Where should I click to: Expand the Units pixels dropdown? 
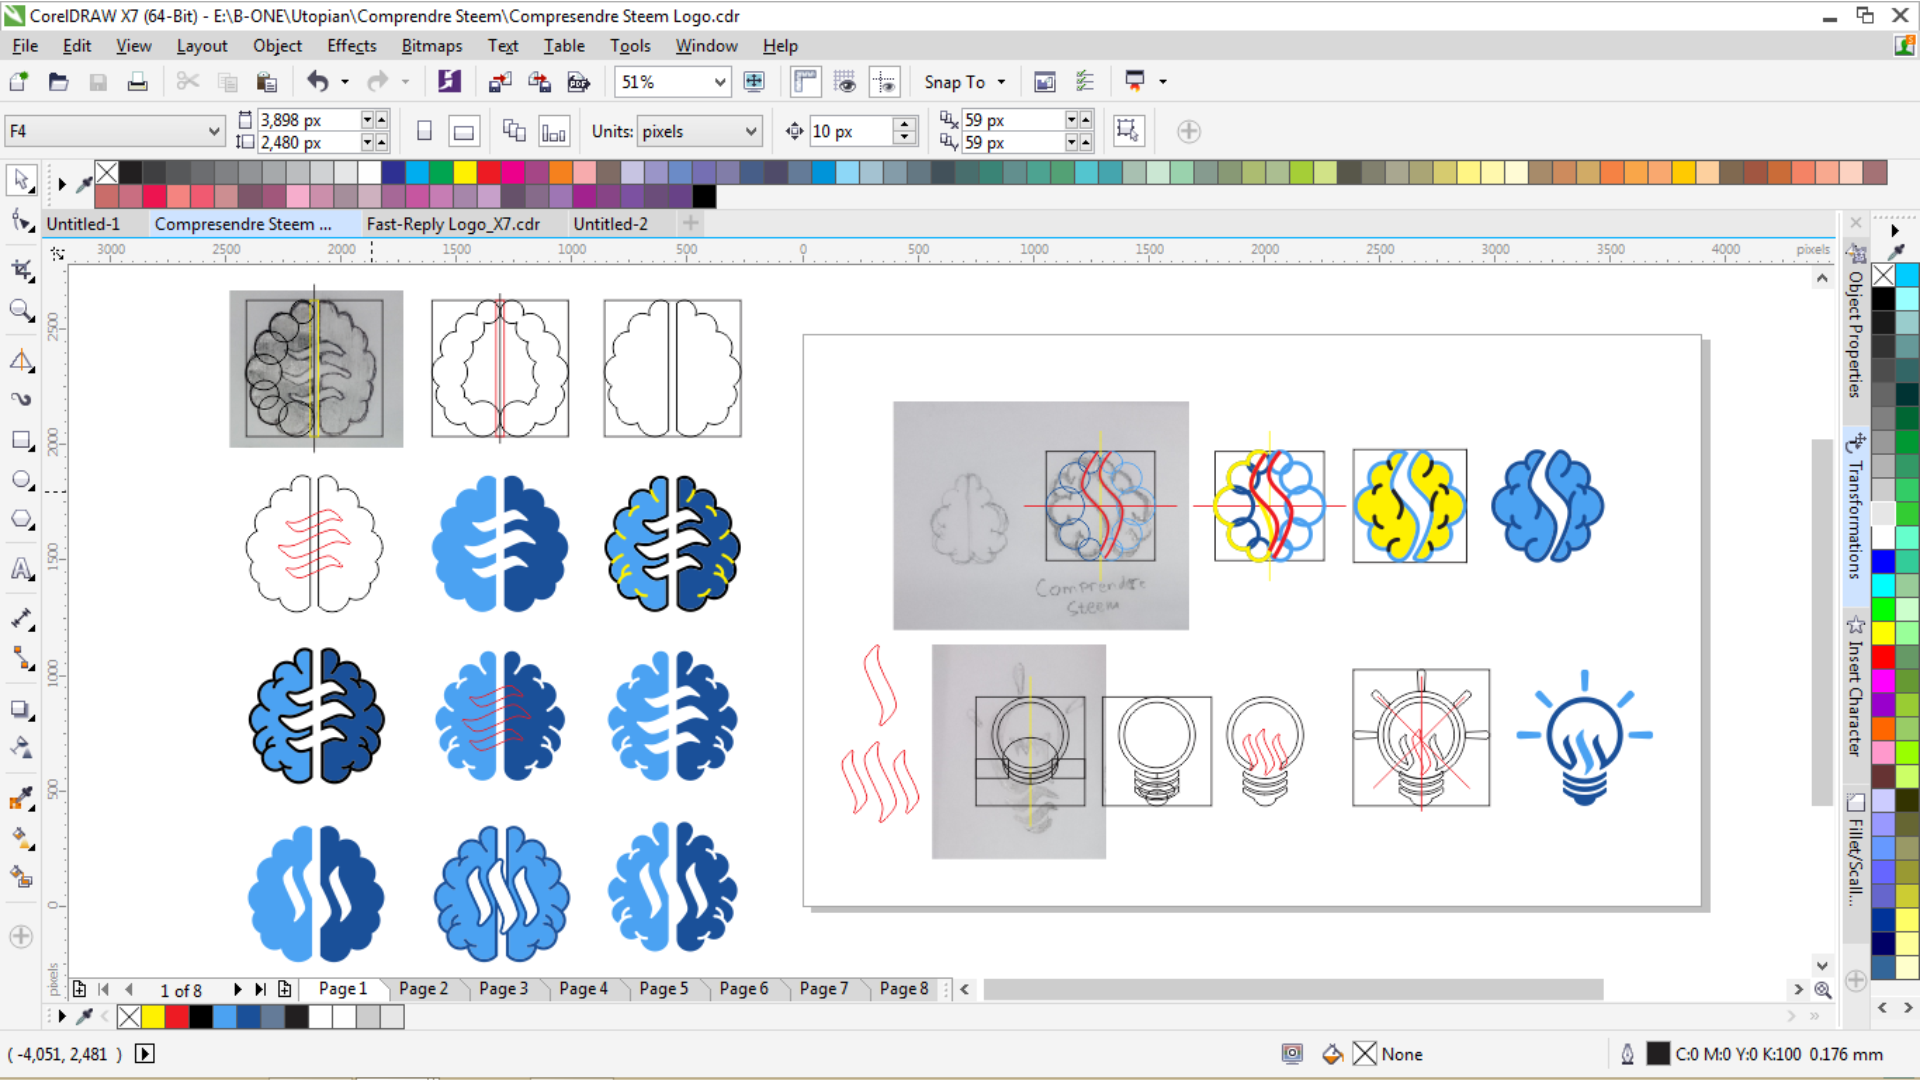tap(750, 131)
